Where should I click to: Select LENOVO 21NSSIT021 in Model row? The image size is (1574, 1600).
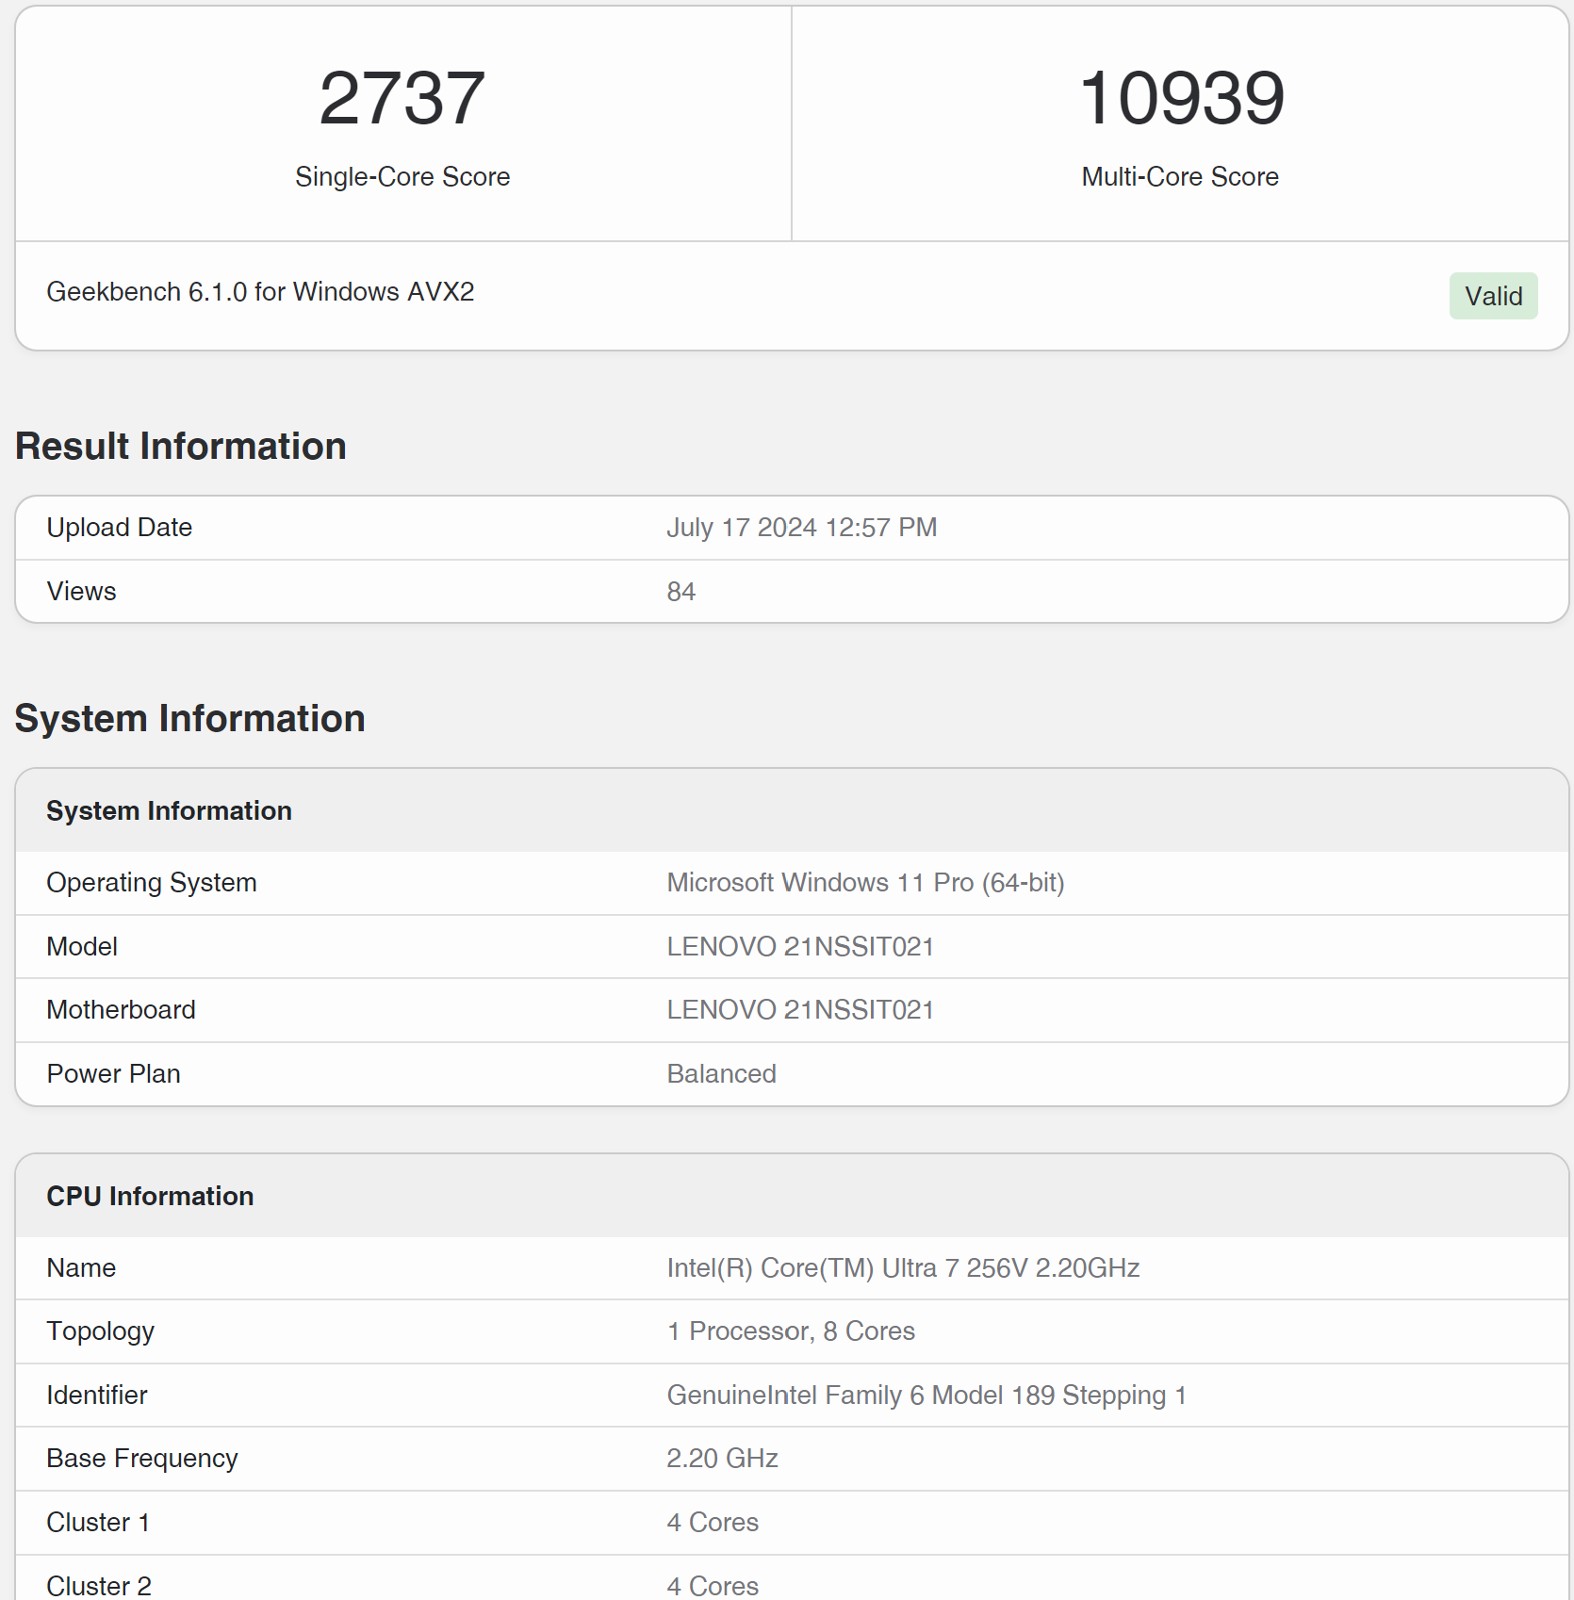(x=800, y=946)
